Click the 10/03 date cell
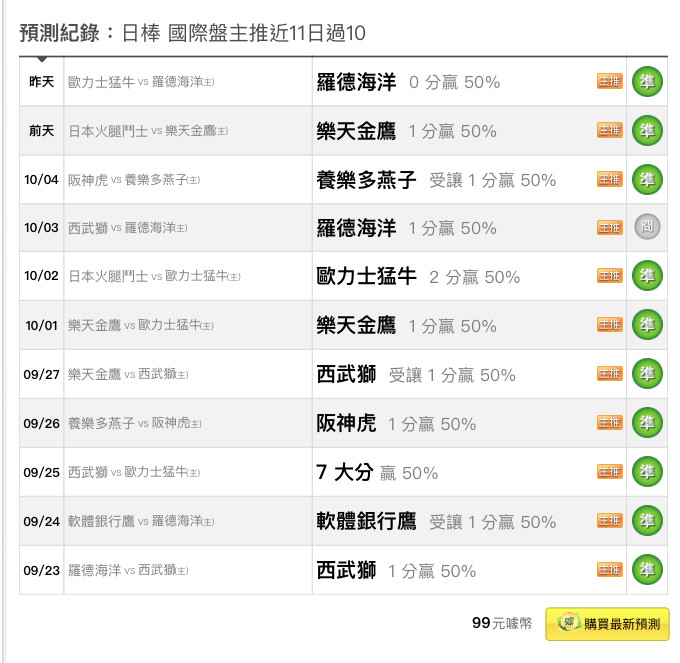 42,227
